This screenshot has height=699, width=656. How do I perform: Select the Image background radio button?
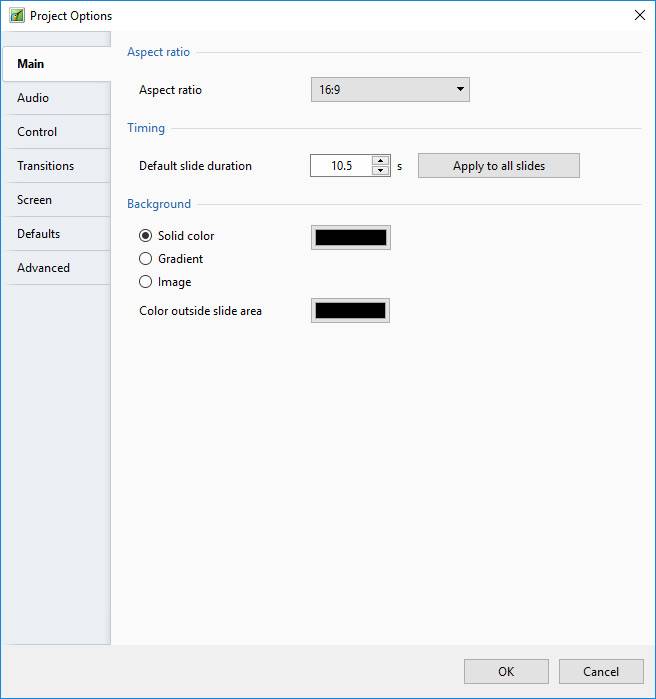(x=146, y=282)
